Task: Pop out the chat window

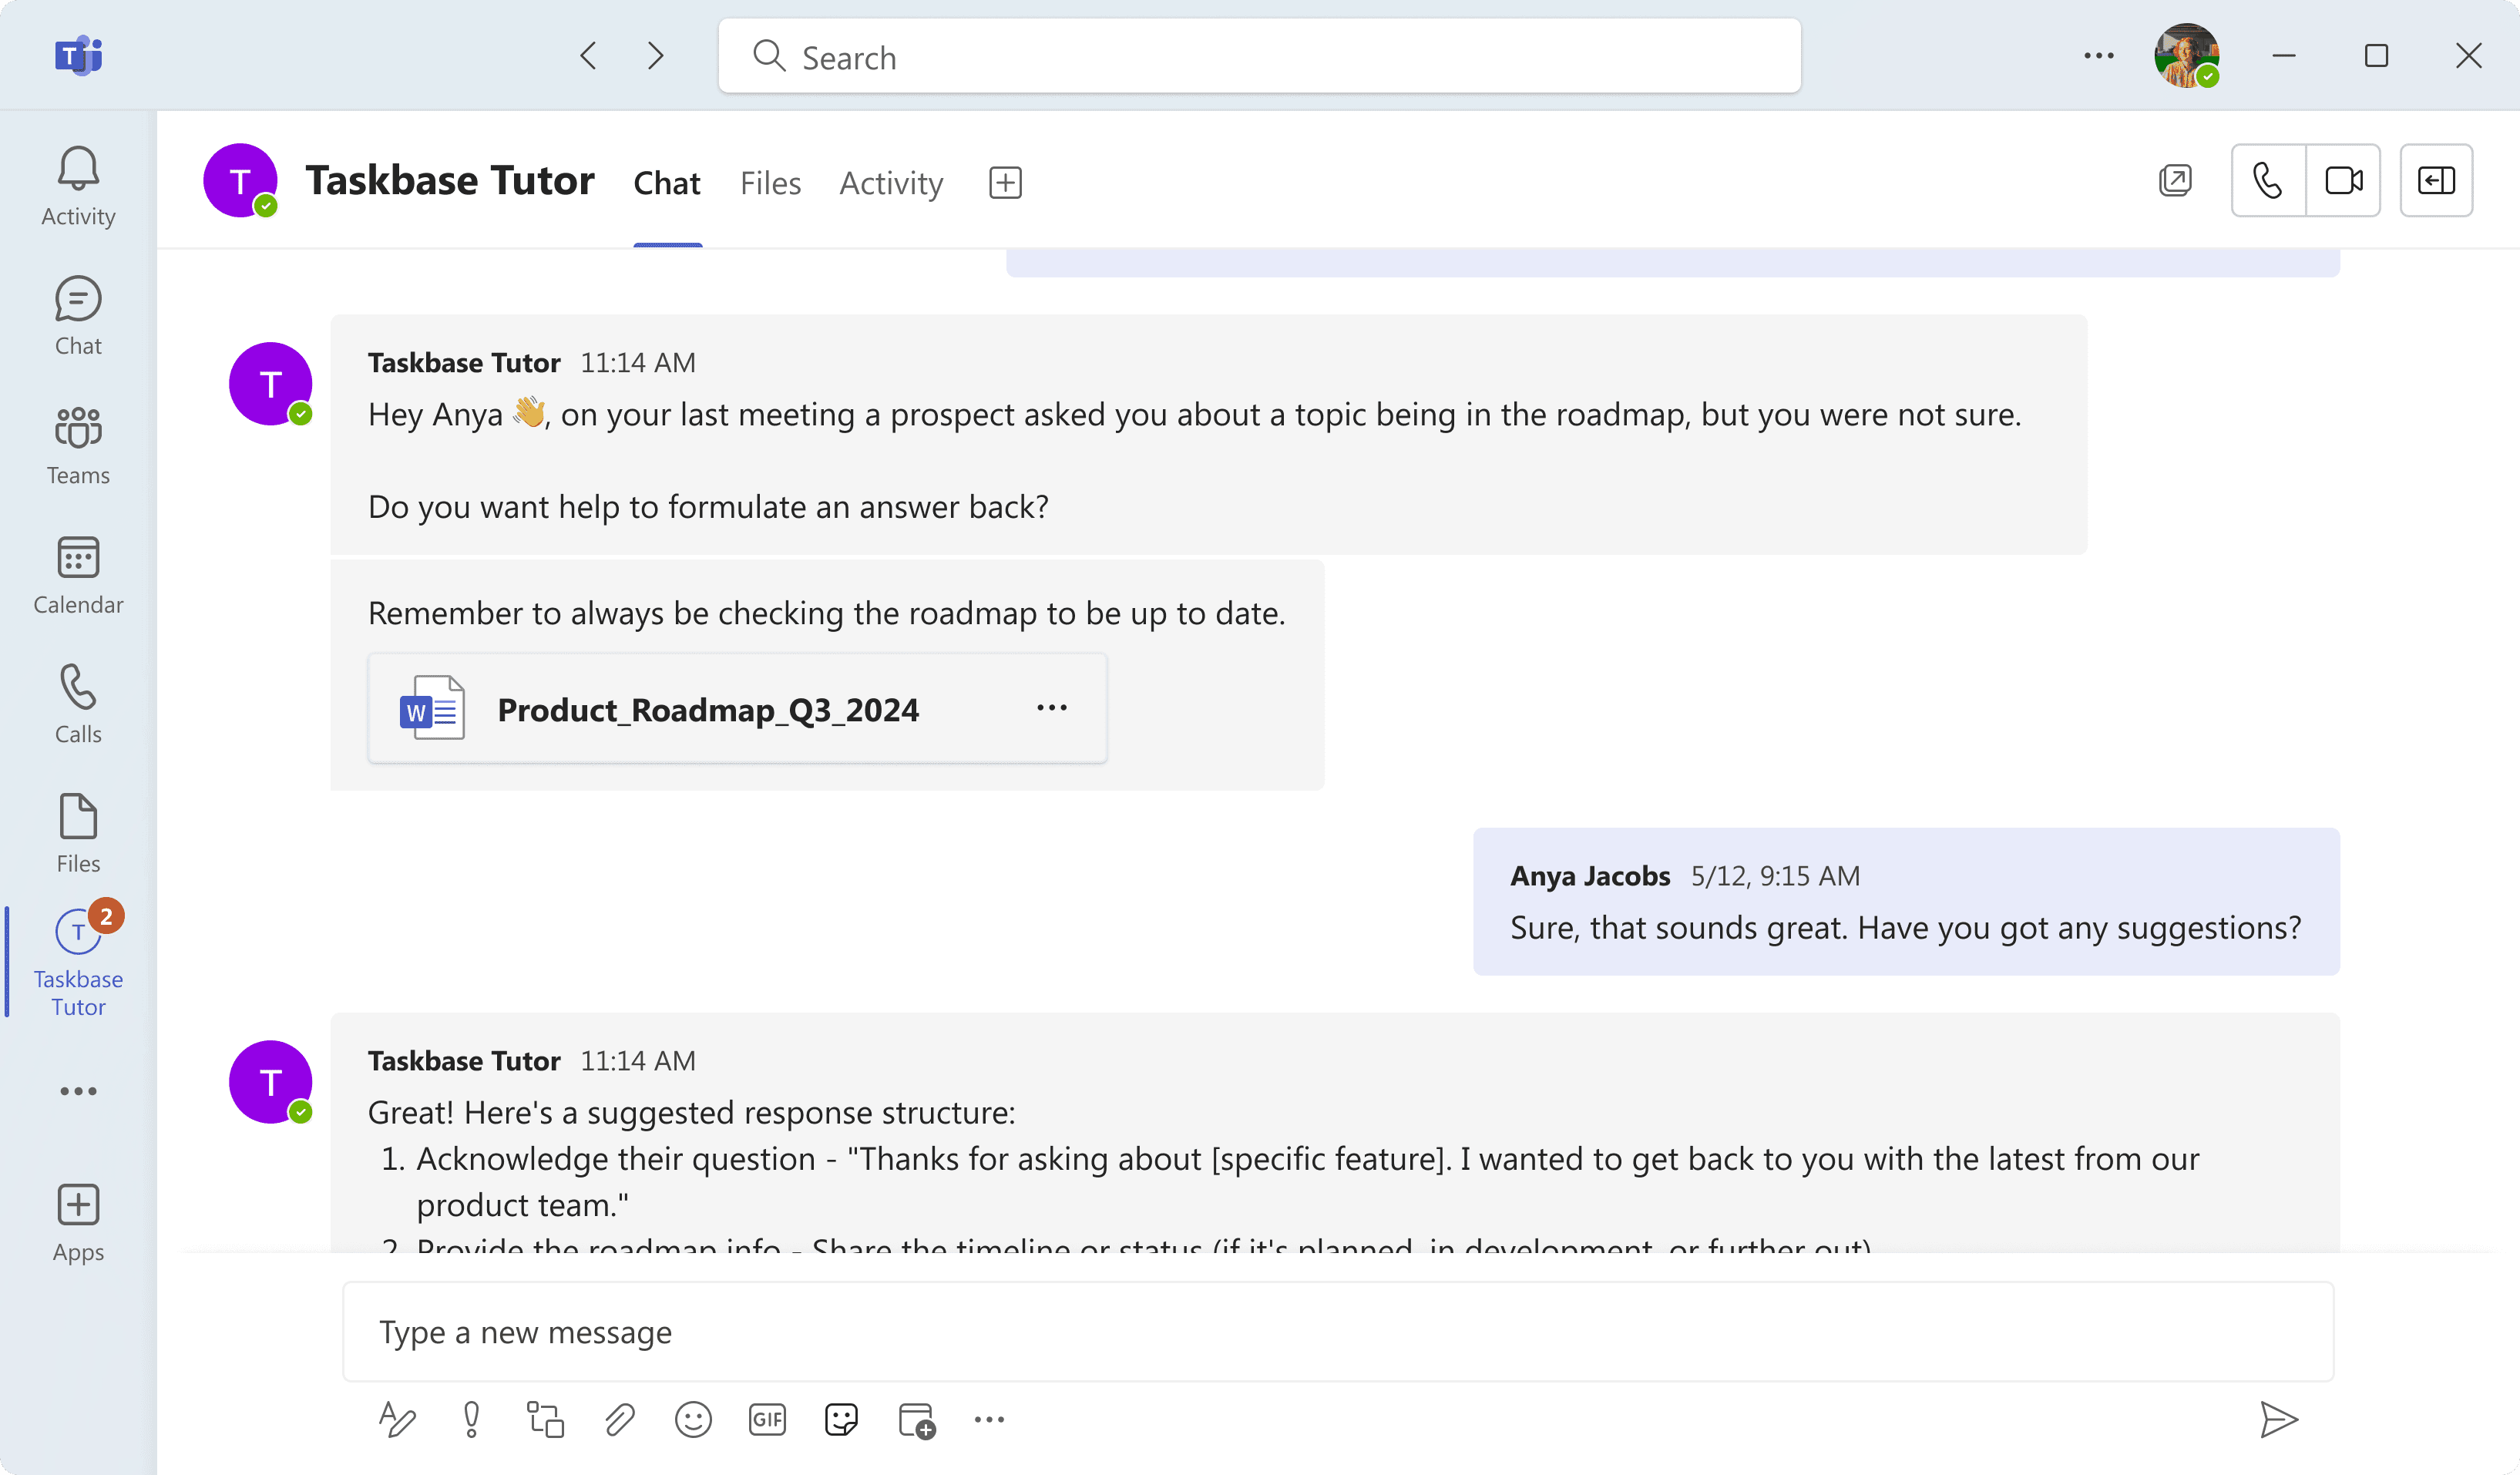Action: pos(2175,181)
